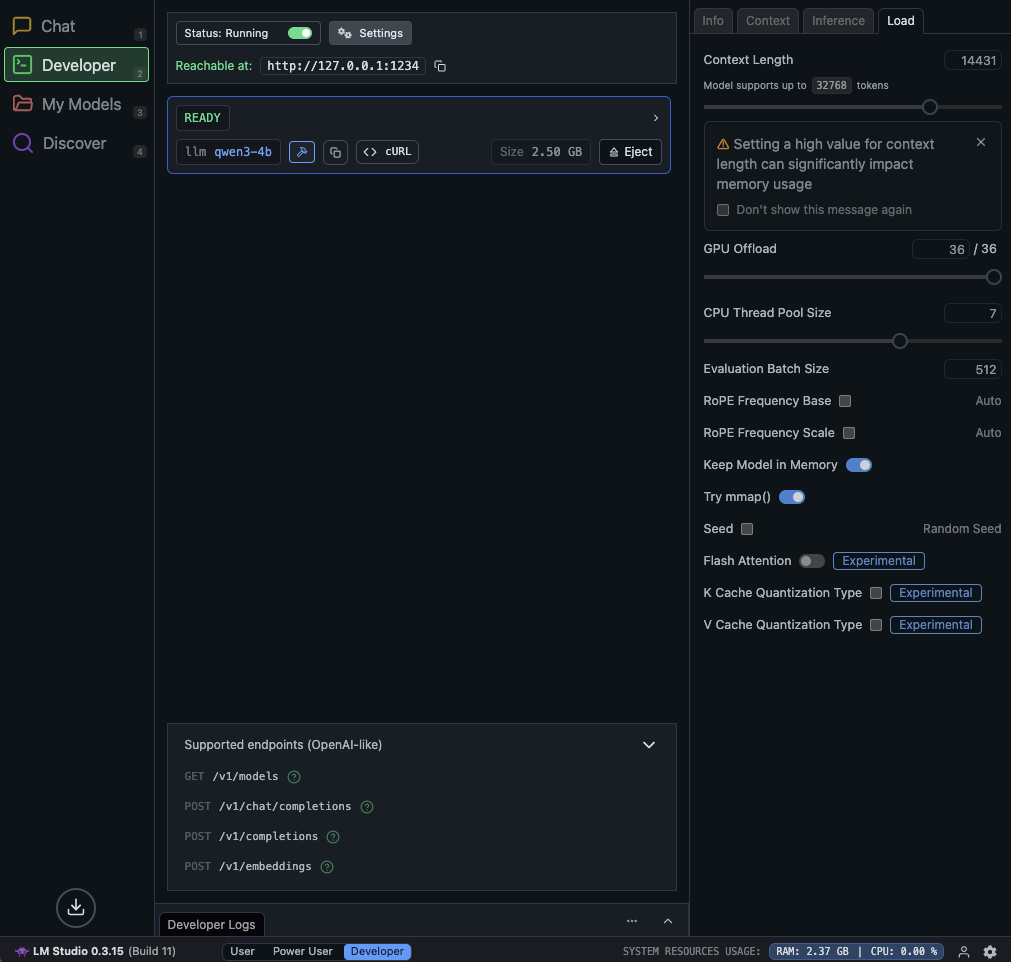
Task: Select the Load tab
Action: (x=900, y=21)
